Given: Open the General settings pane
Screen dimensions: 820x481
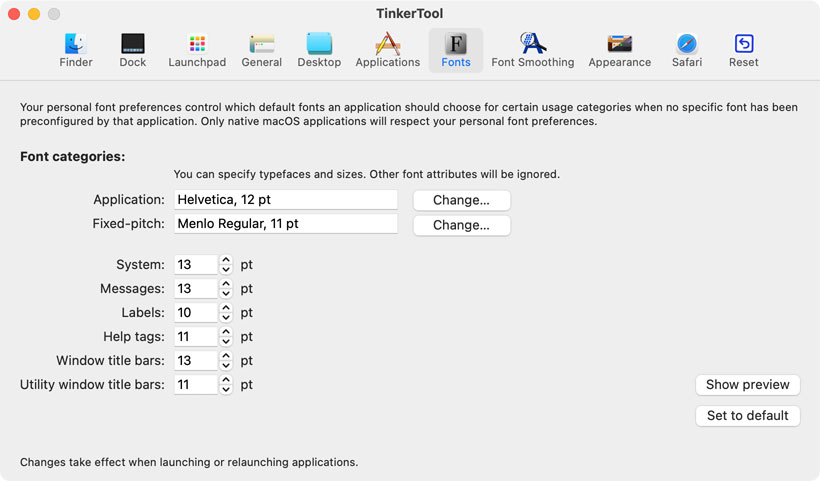Looking at the screenshot, I should click(261, 51).
